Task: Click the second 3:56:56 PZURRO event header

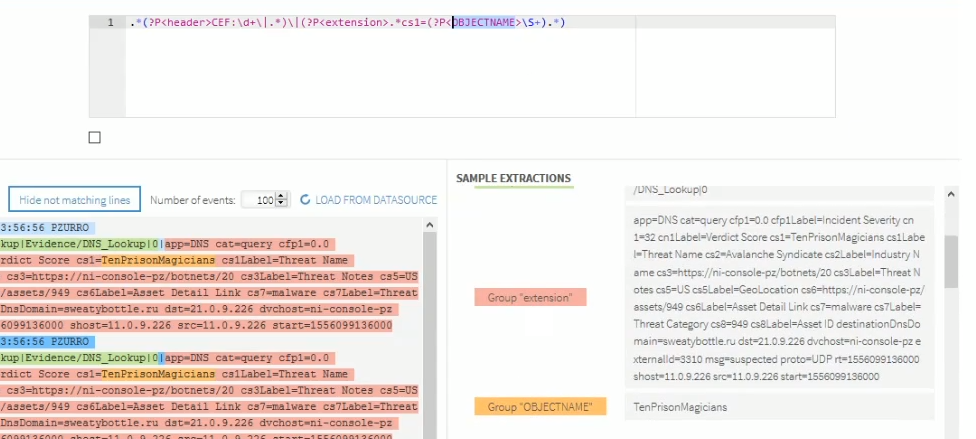Action: point(45,342)
